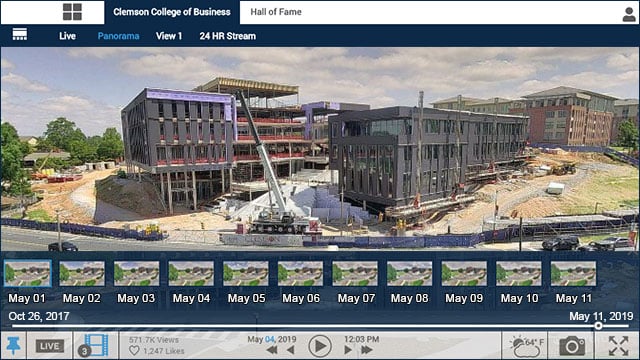Select the May 07 thumbnail
The height and width of the screenshot is (360, 640).
pos(355,273)
